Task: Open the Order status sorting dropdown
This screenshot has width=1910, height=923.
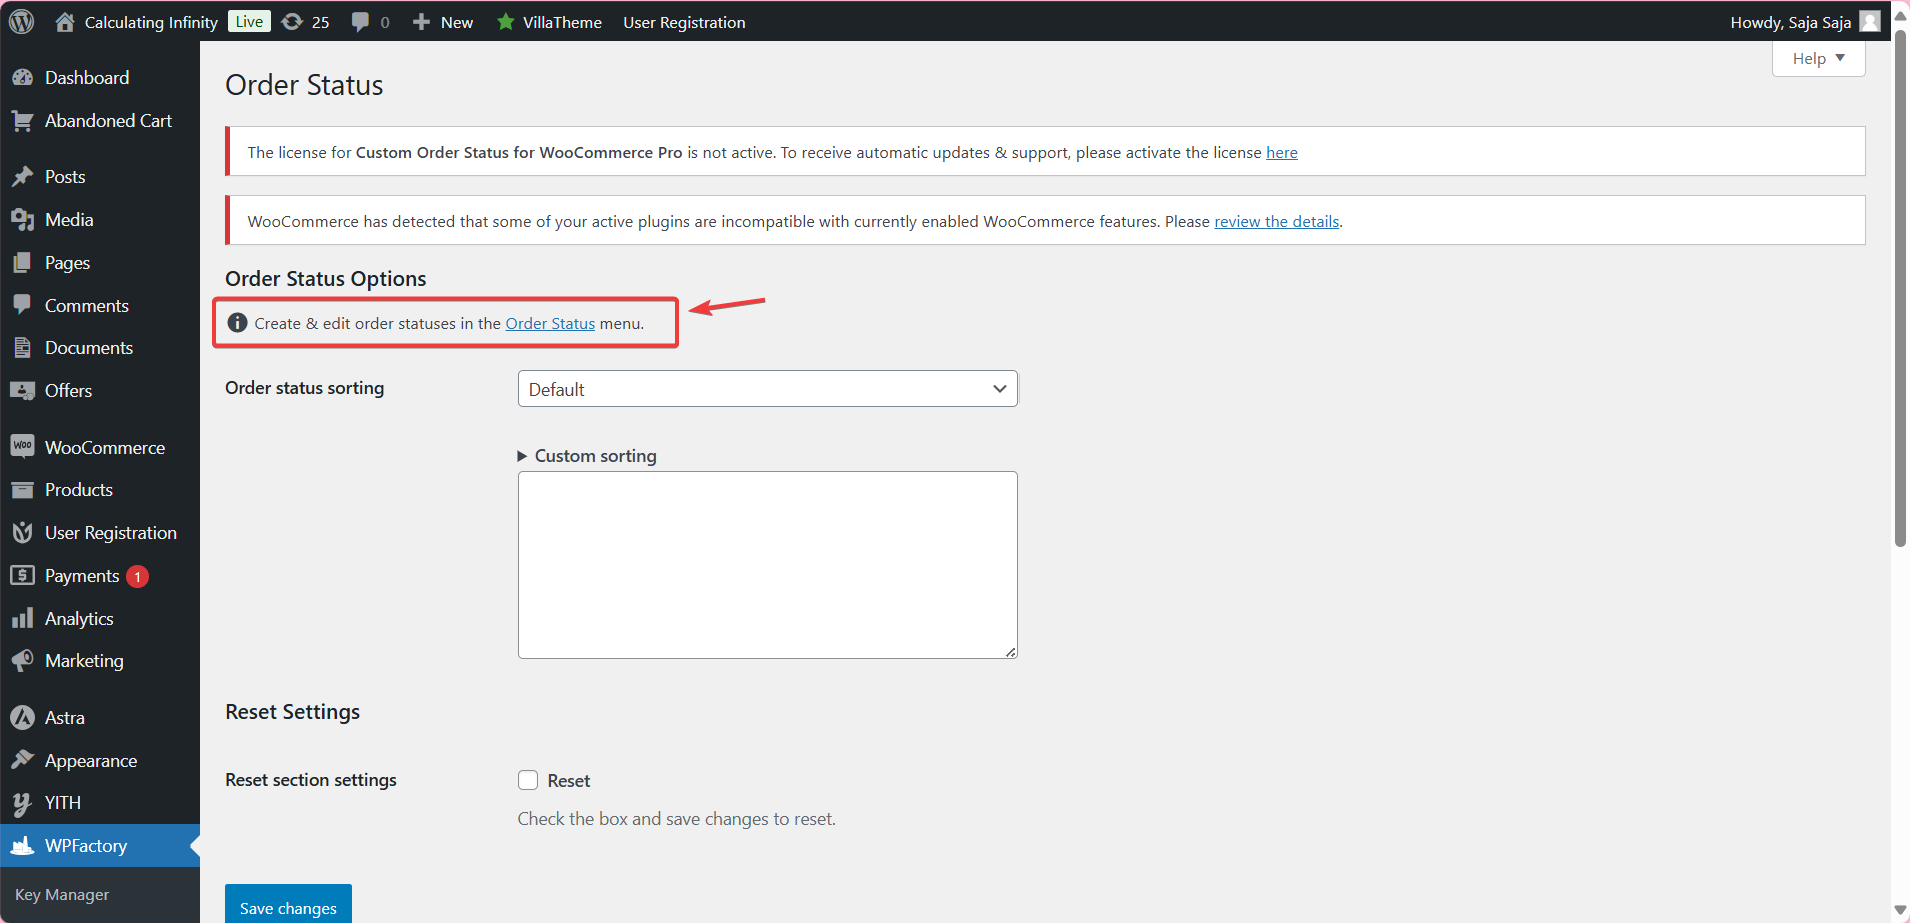Action: pyautogui.click(x=766, y=388)
